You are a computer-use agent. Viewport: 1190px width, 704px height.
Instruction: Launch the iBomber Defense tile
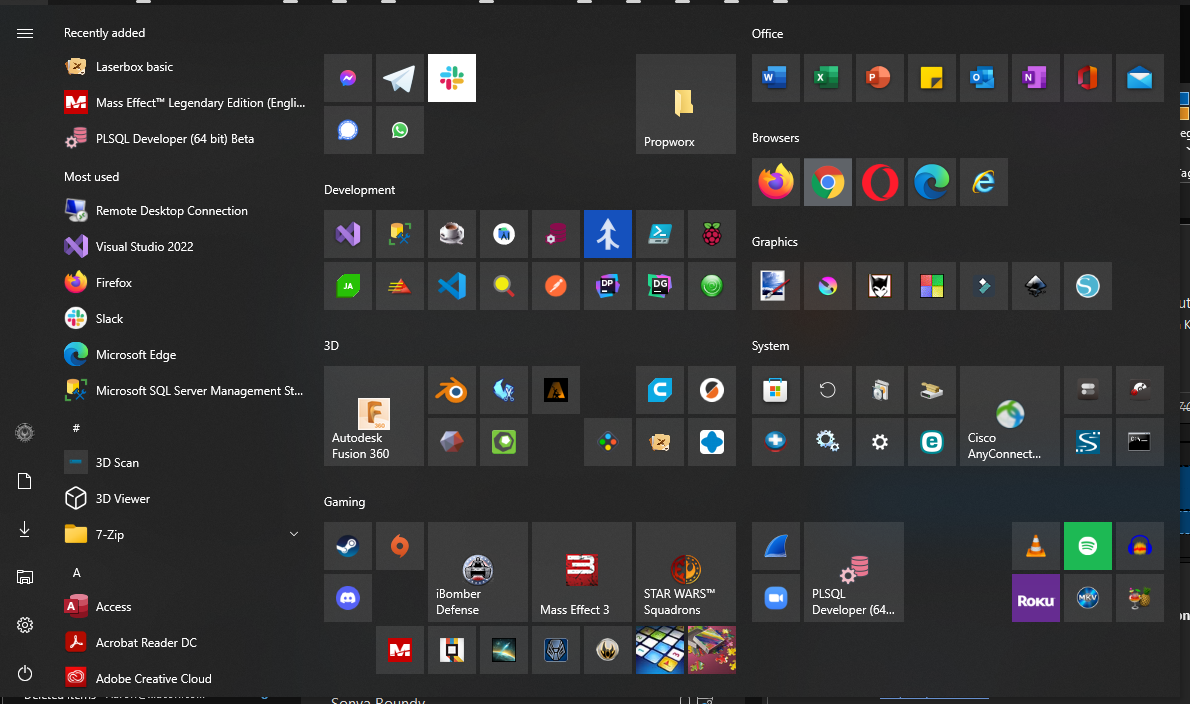(x=477, y=572)
